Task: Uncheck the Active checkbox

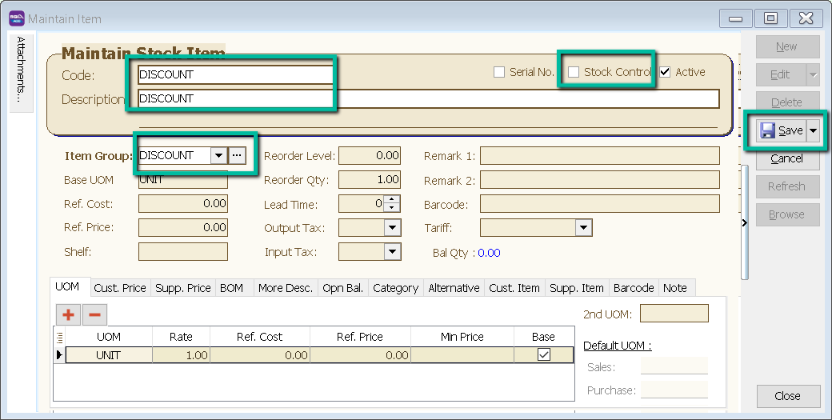Action: coord(665,72)
